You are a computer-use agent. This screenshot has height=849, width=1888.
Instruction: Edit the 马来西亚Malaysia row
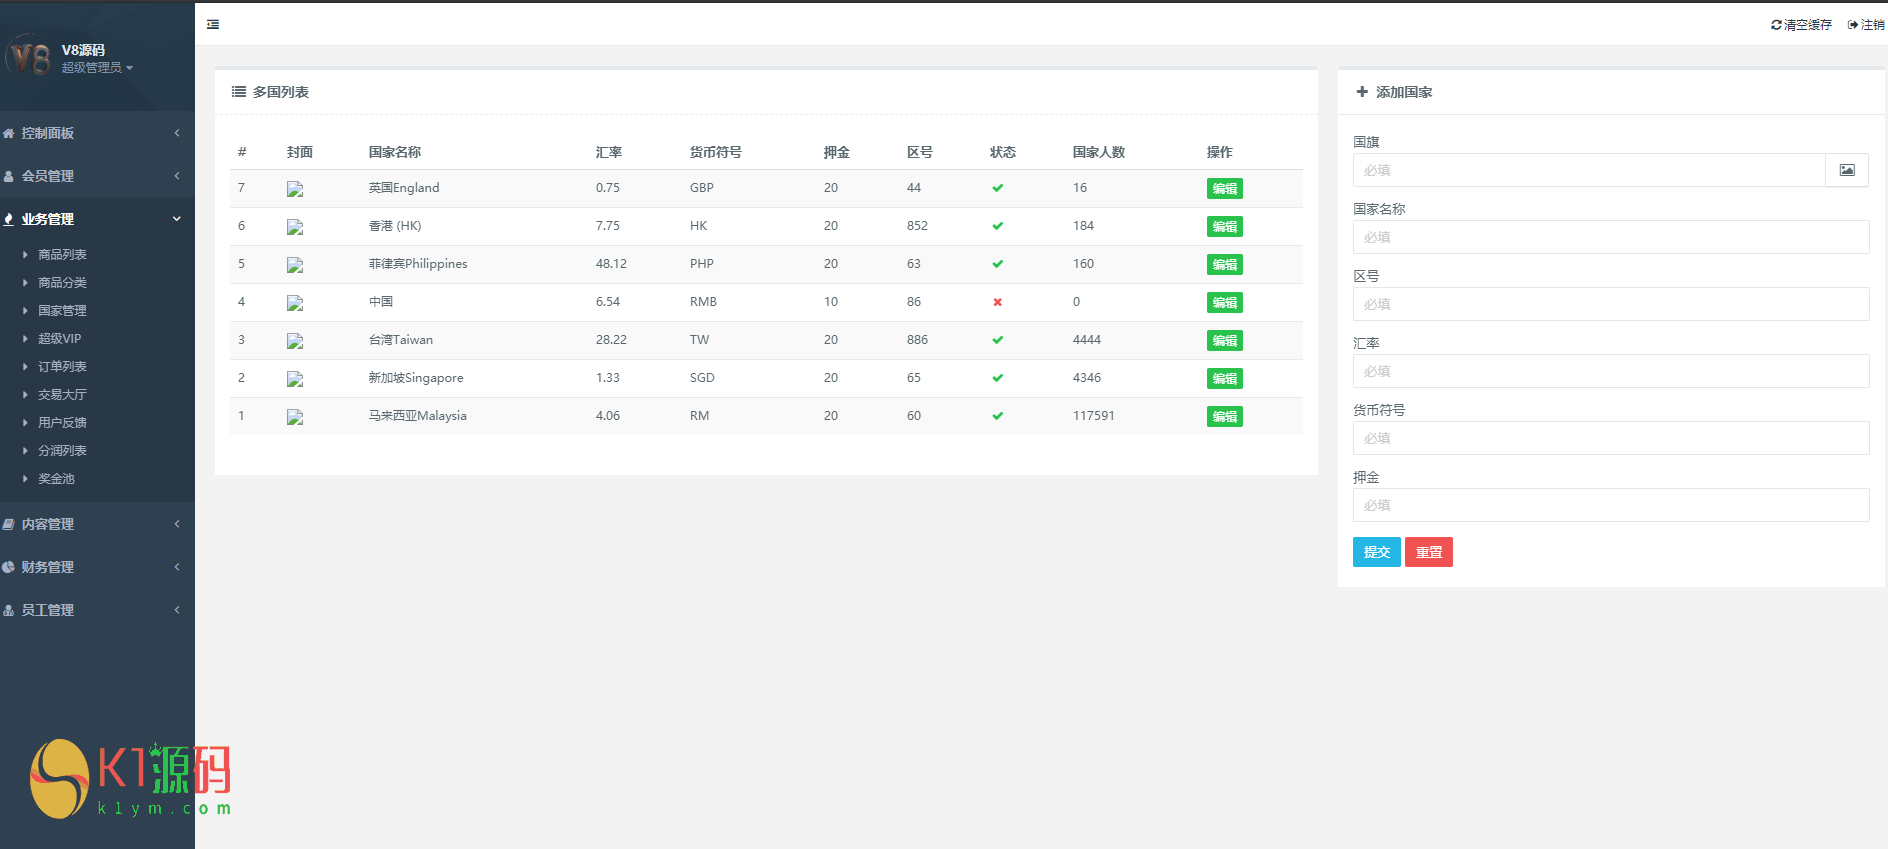pyautogui.click(x=1225, y=417)
